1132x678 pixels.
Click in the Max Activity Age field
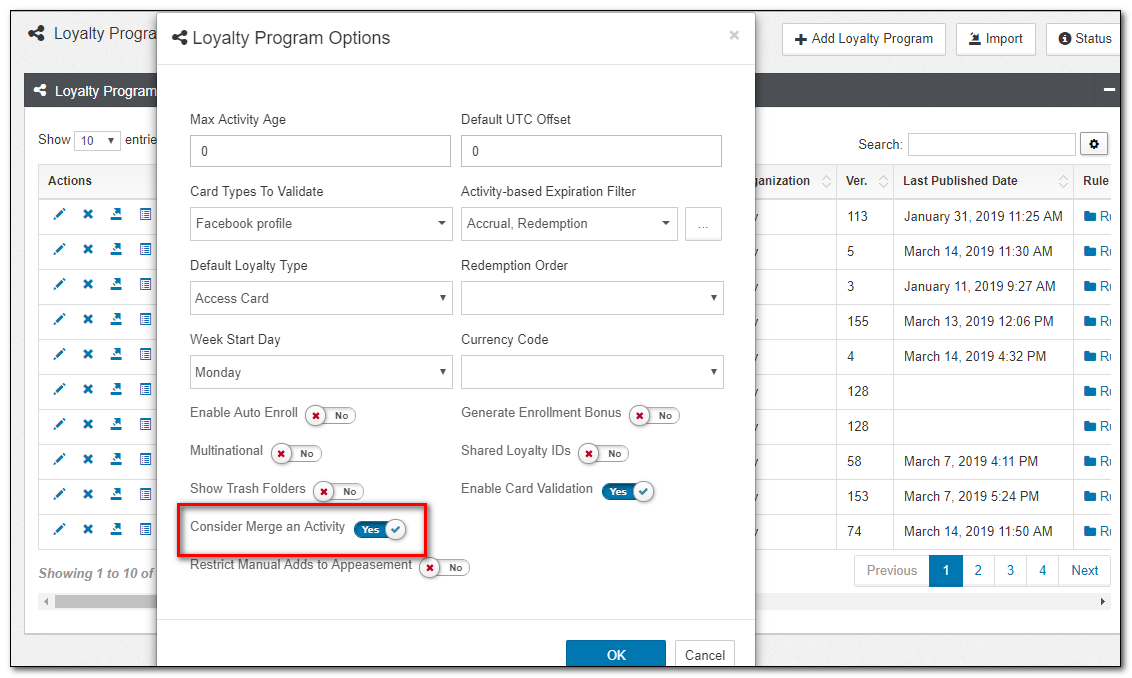[320, 151]
